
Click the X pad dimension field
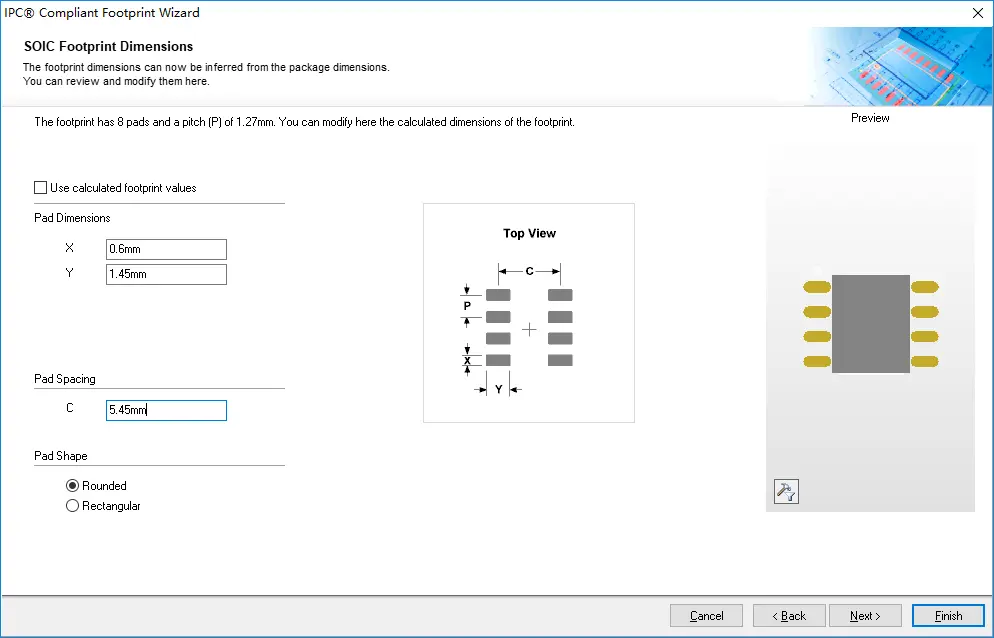(166, 250)
